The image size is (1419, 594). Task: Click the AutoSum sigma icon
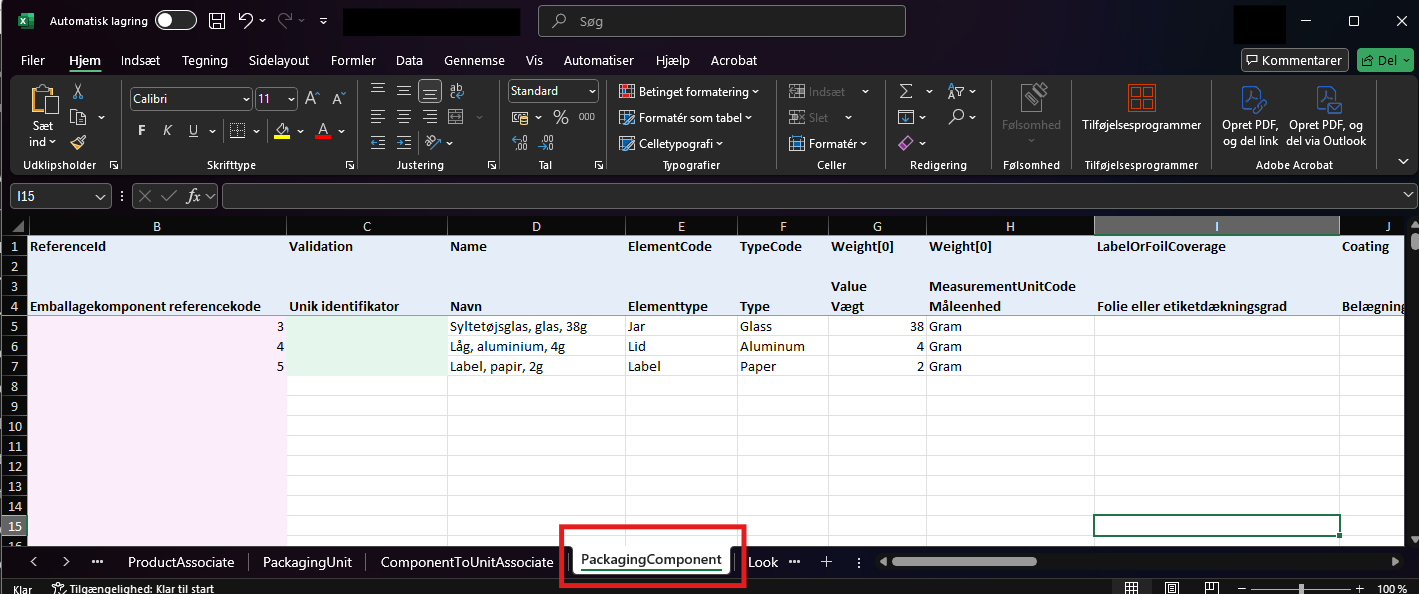[x=905, y=91]
